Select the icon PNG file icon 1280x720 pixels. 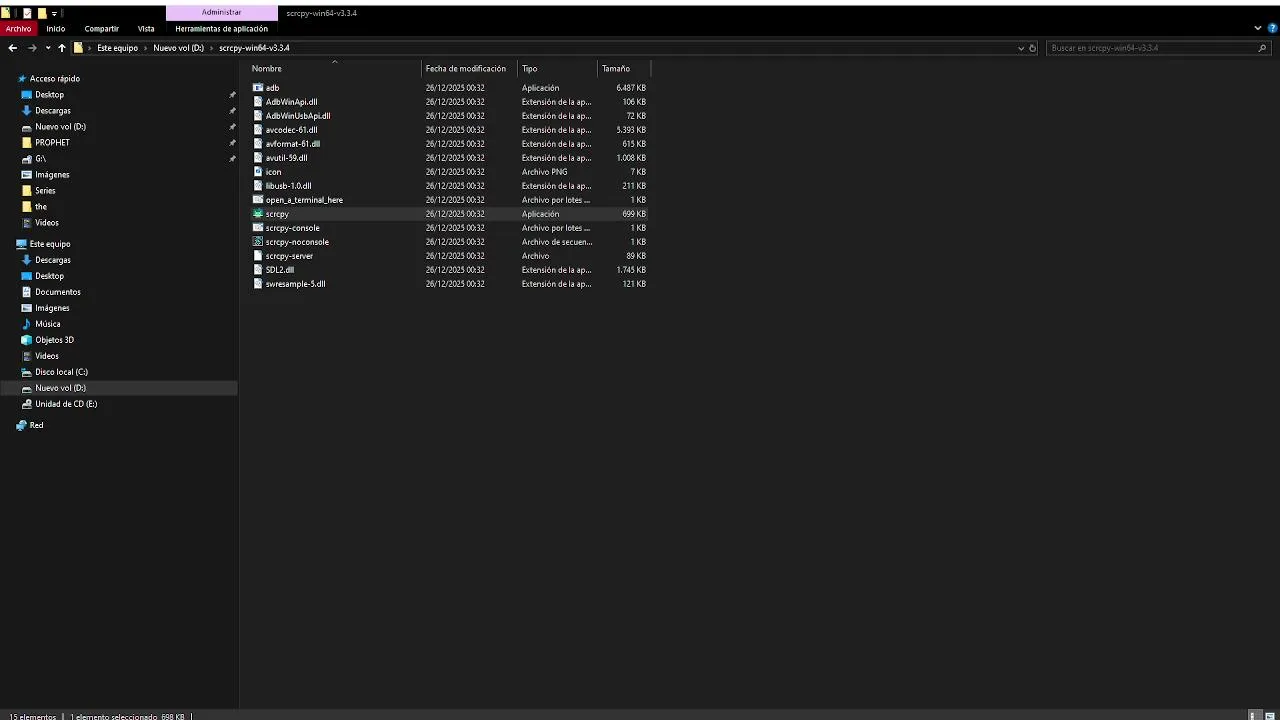coord(258,172)
